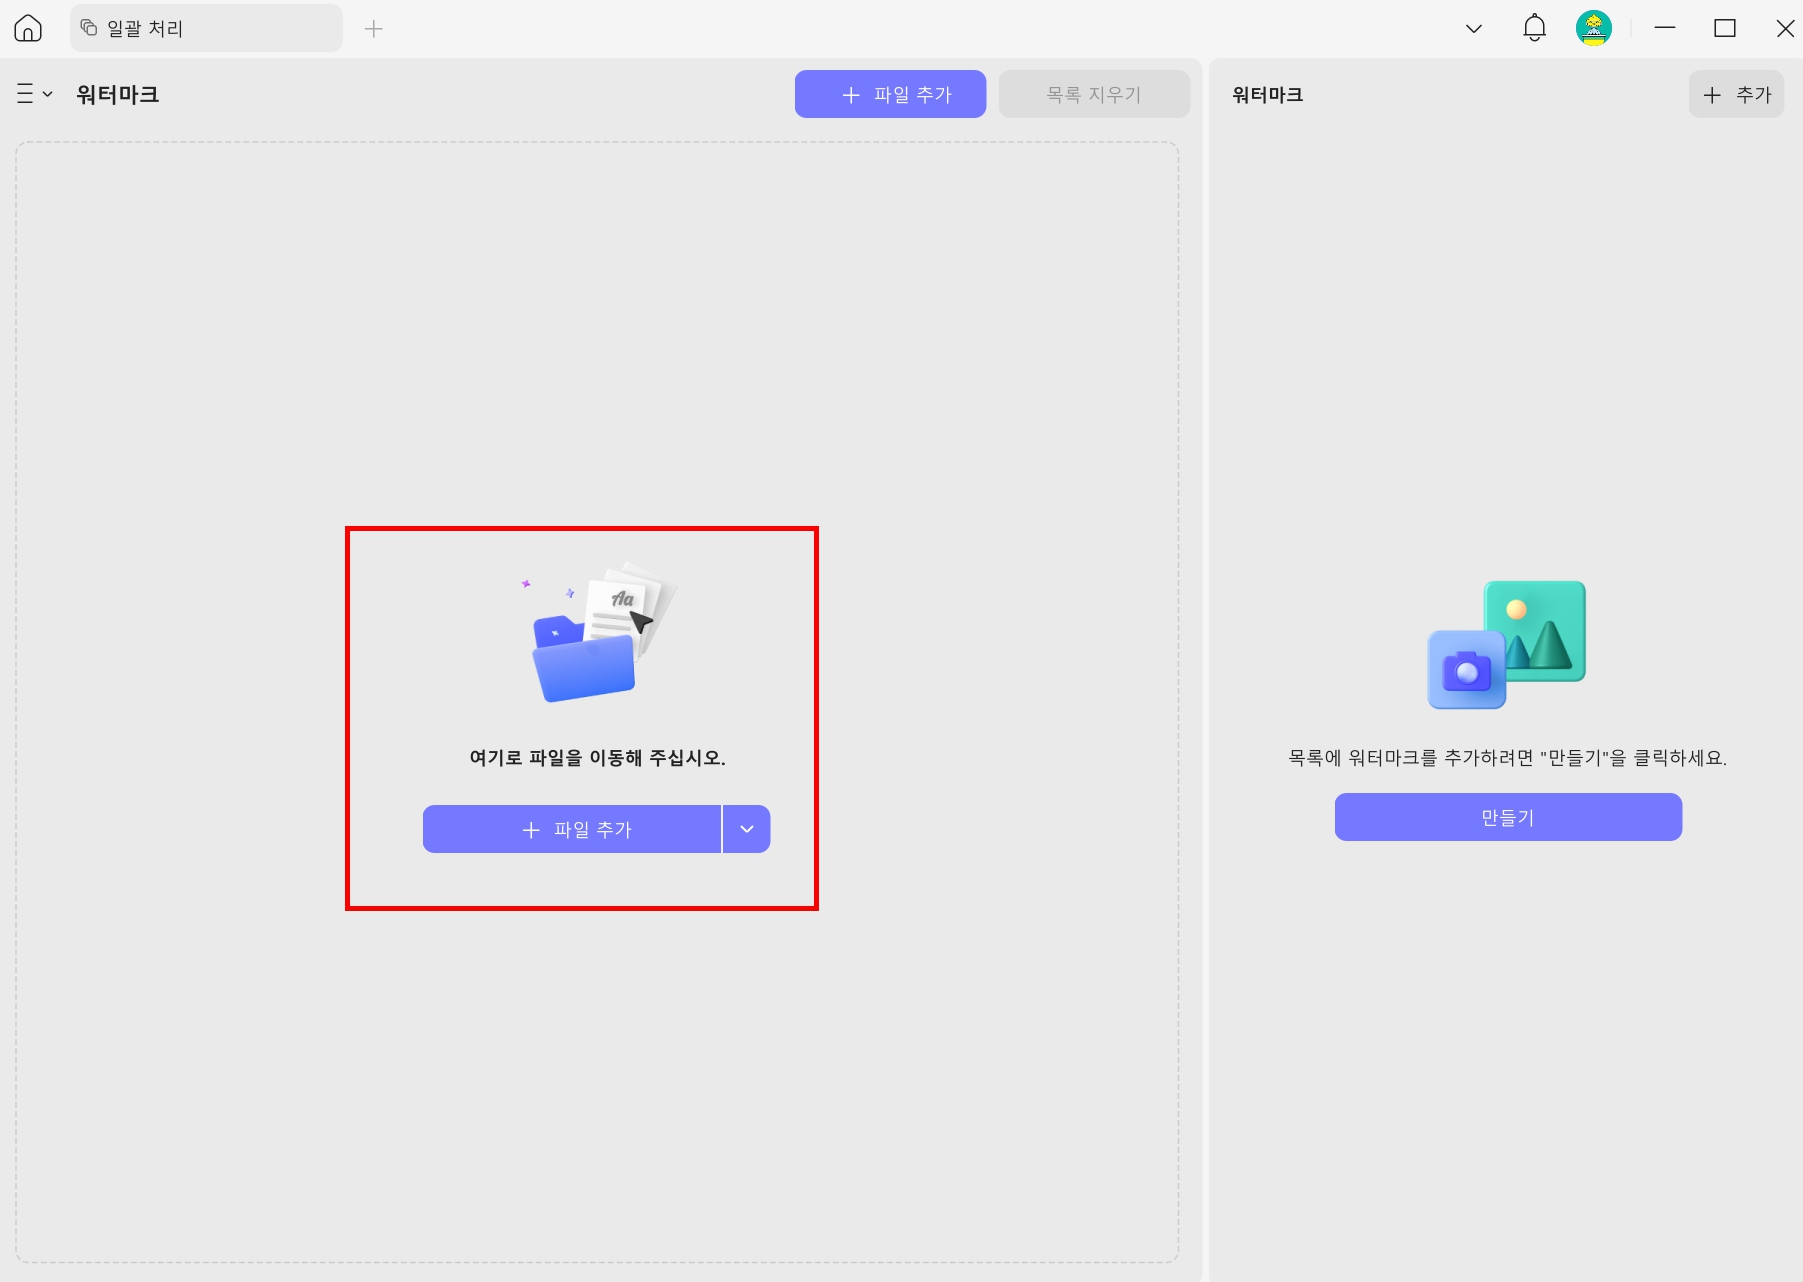Expand the dropdown arrow beside center 파일 추가

coord(747,829)
